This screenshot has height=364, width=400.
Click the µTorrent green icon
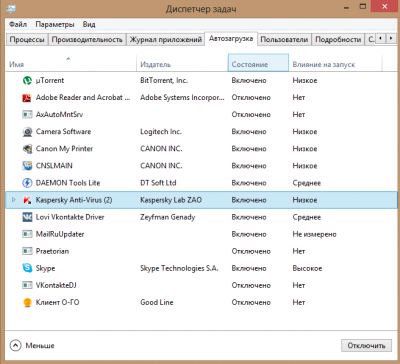[27, 80]
